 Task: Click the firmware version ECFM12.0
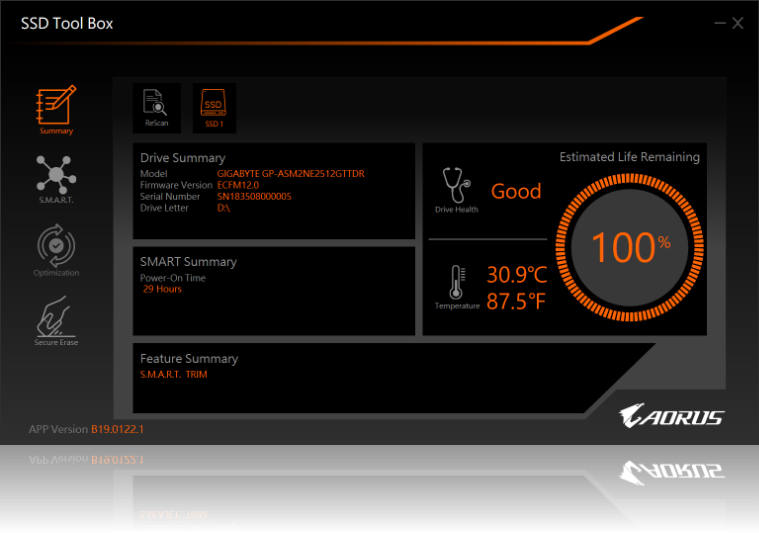click(x=238, y=185)
